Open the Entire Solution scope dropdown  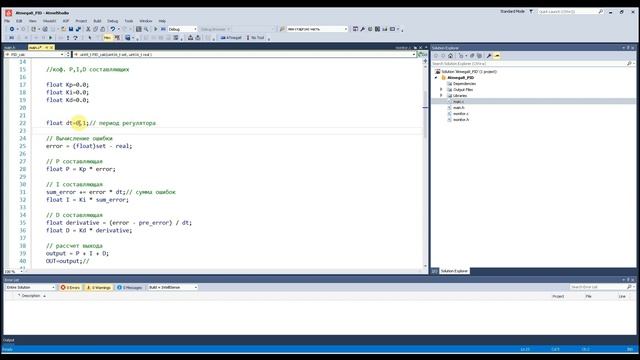click(30, 287)
